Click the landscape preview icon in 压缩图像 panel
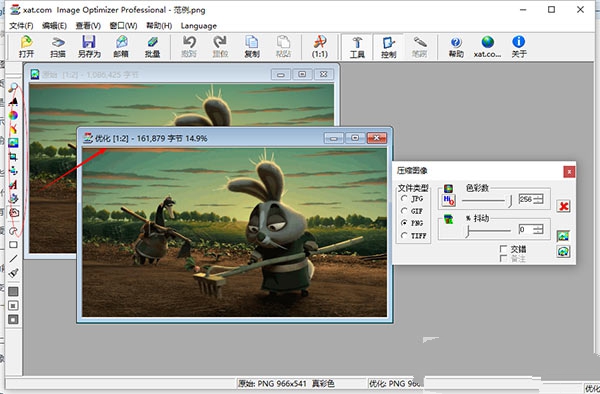The image size is (600, 394). tap(563, 236)
